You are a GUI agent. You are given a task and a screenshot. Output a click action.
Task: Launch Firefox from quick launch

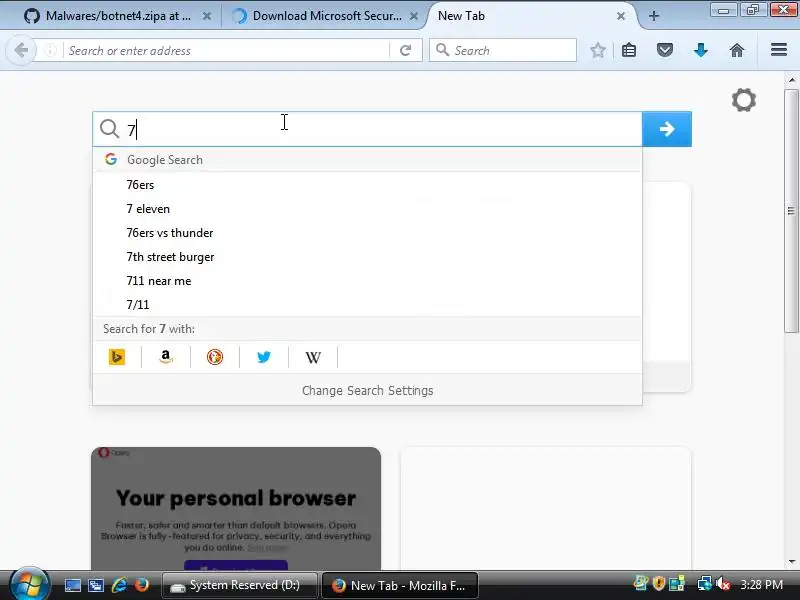click(142, 585)
